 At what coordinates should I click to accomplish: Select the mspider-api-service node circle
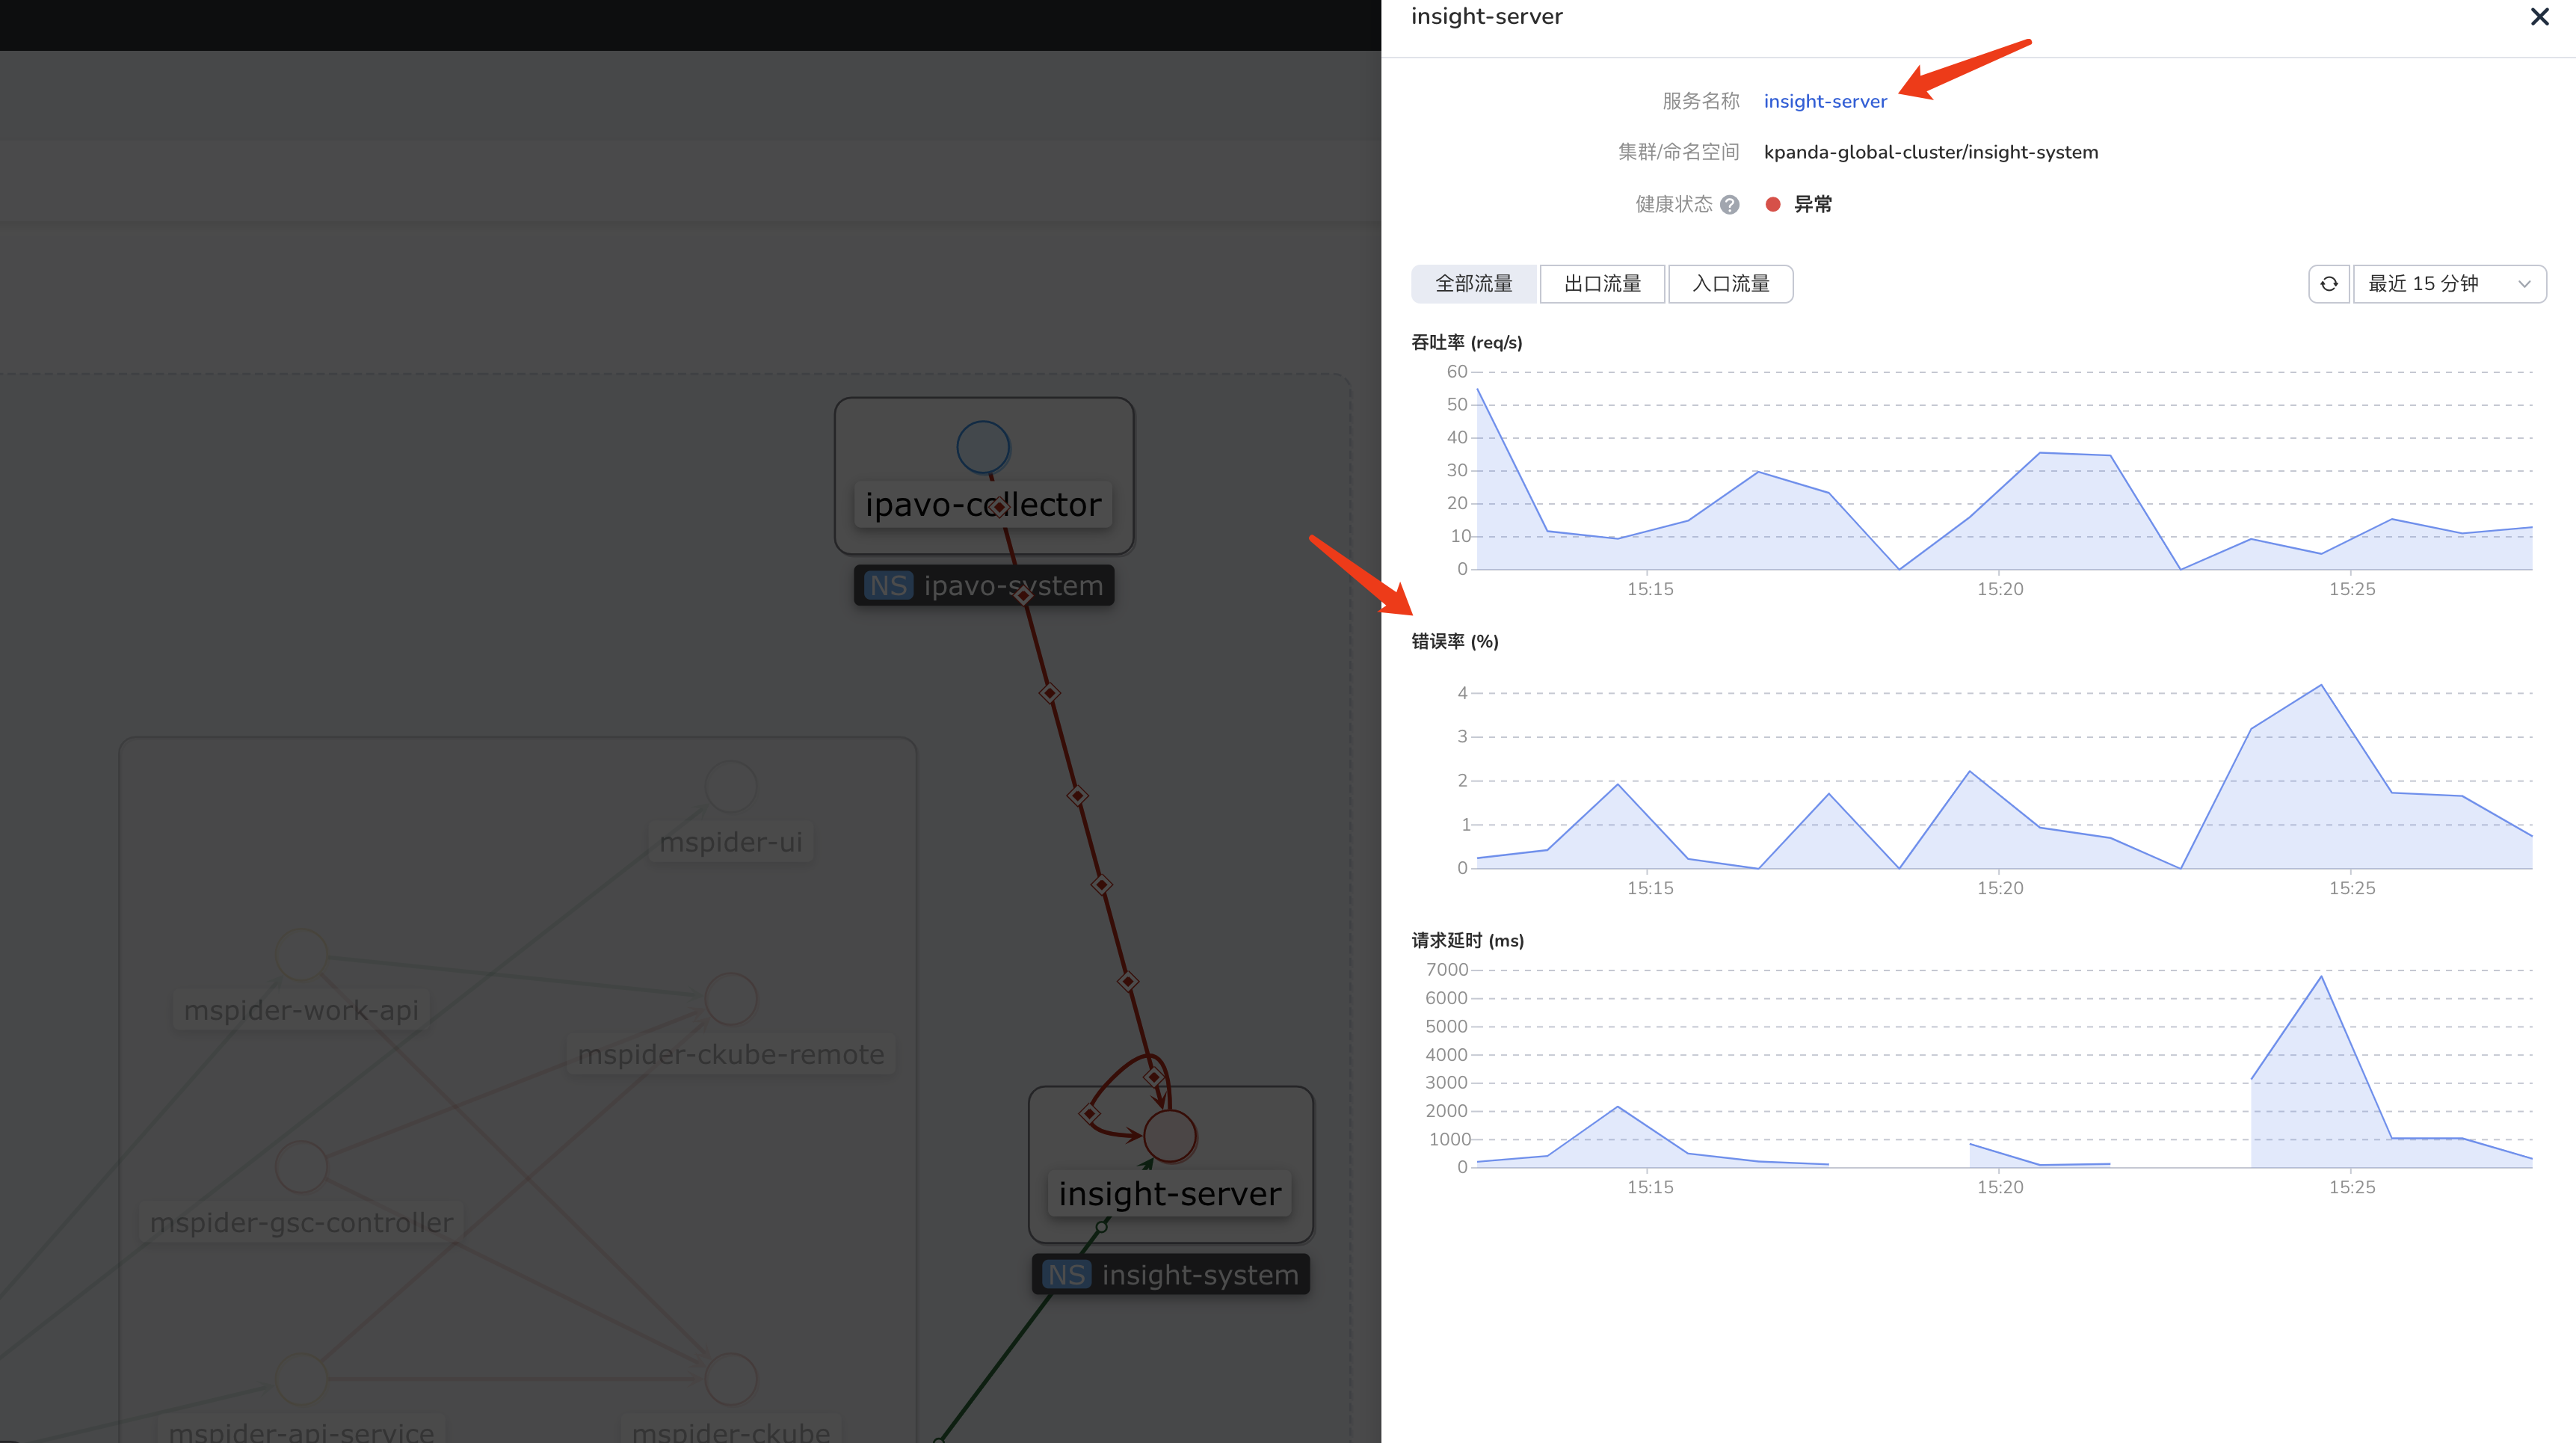coord(301,1378)
